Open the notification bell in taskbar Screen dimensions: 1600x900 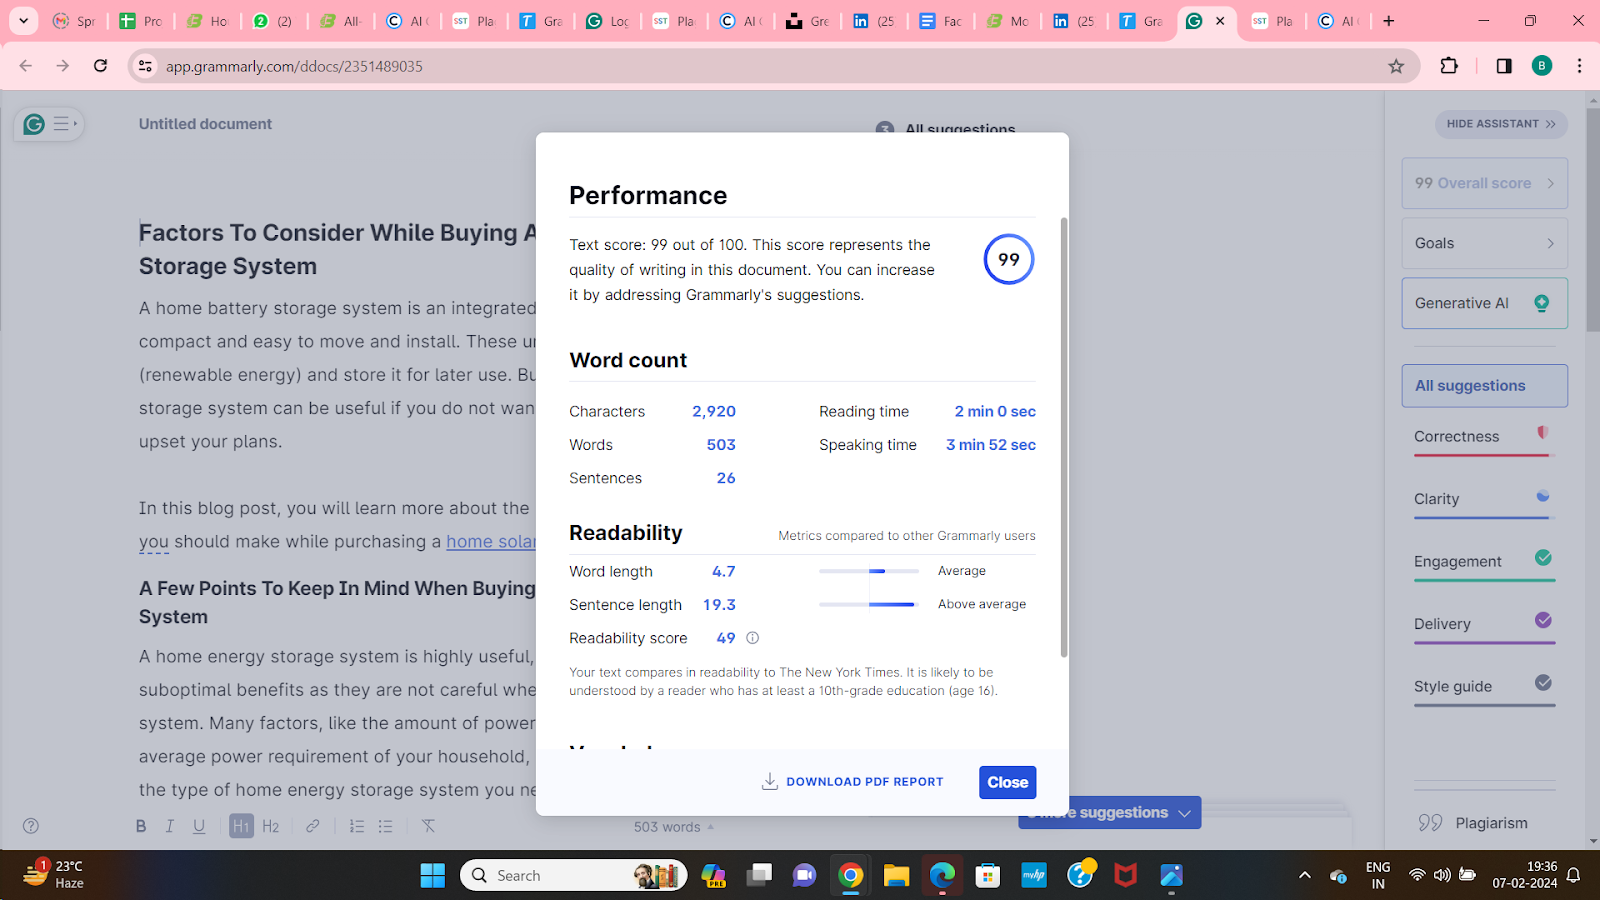(x=1574, y=876)
